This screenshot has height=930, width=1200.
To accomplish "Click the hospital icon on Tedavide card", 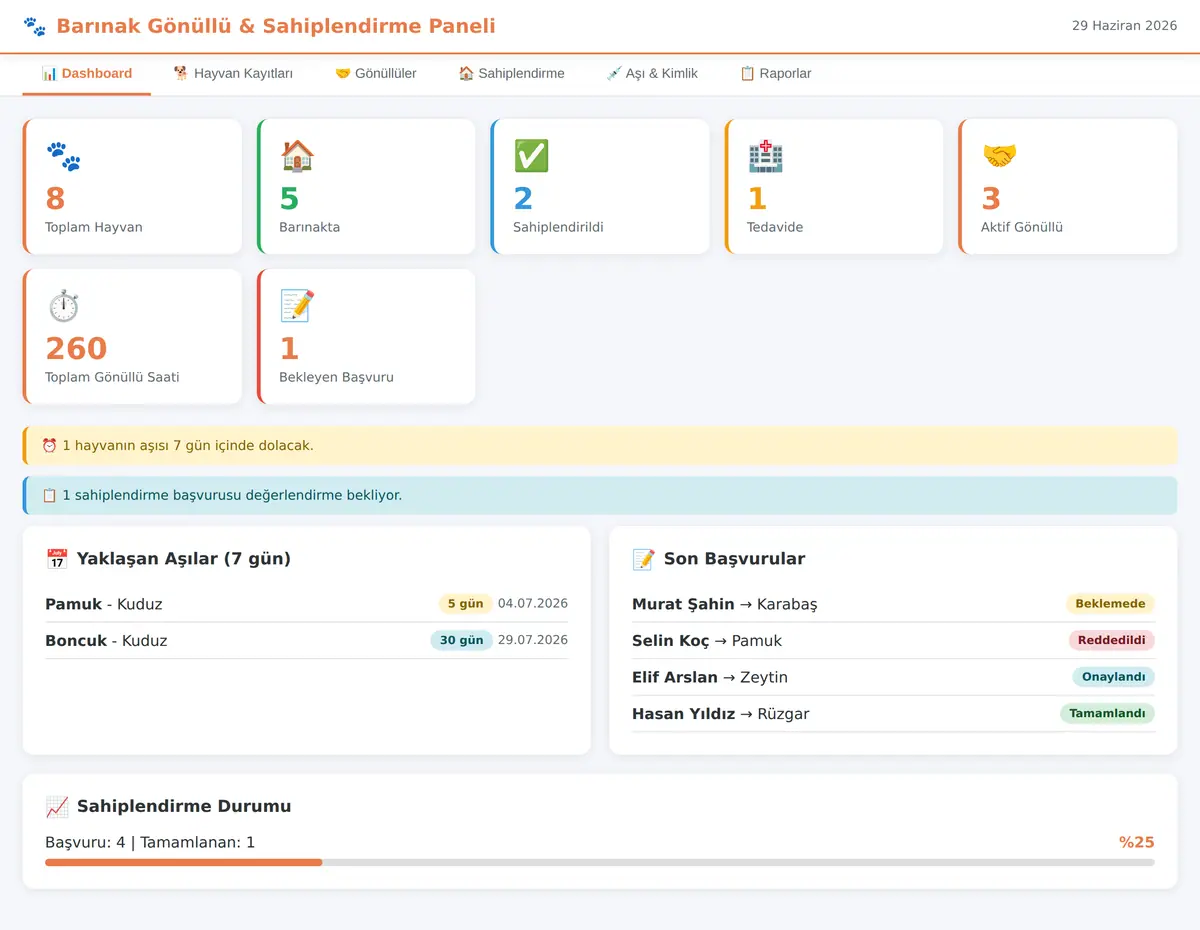I will pyautogui.click(x=765, y=156).
